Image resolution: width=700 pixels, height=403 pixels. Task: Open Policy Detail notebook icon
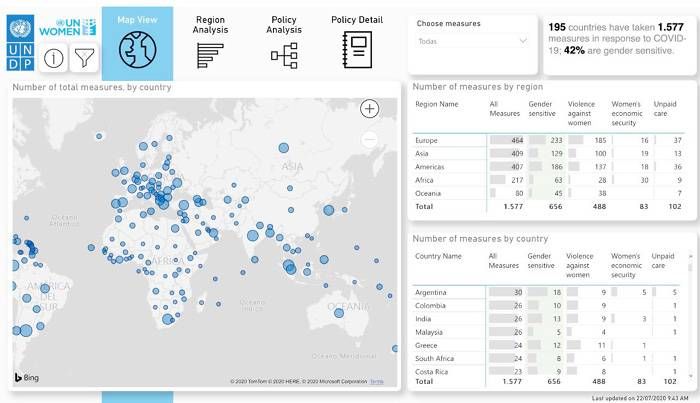click(357, 50)
